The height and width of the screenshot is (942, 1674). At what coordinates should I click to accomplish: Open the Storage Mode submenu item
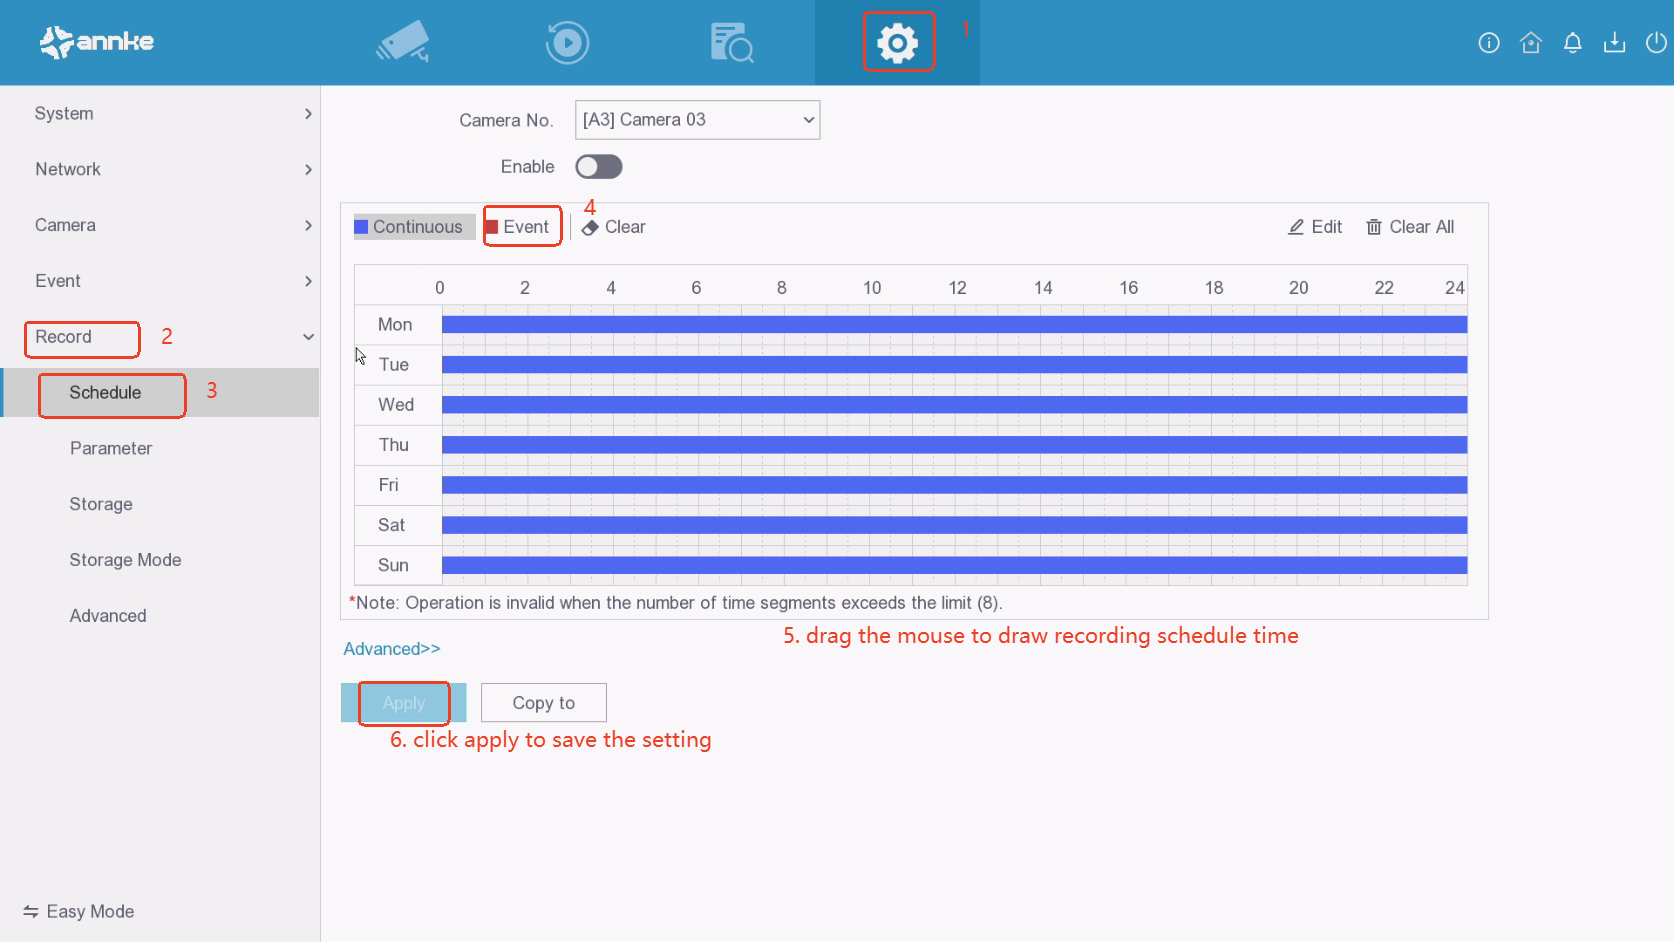[x=125, y=560]
